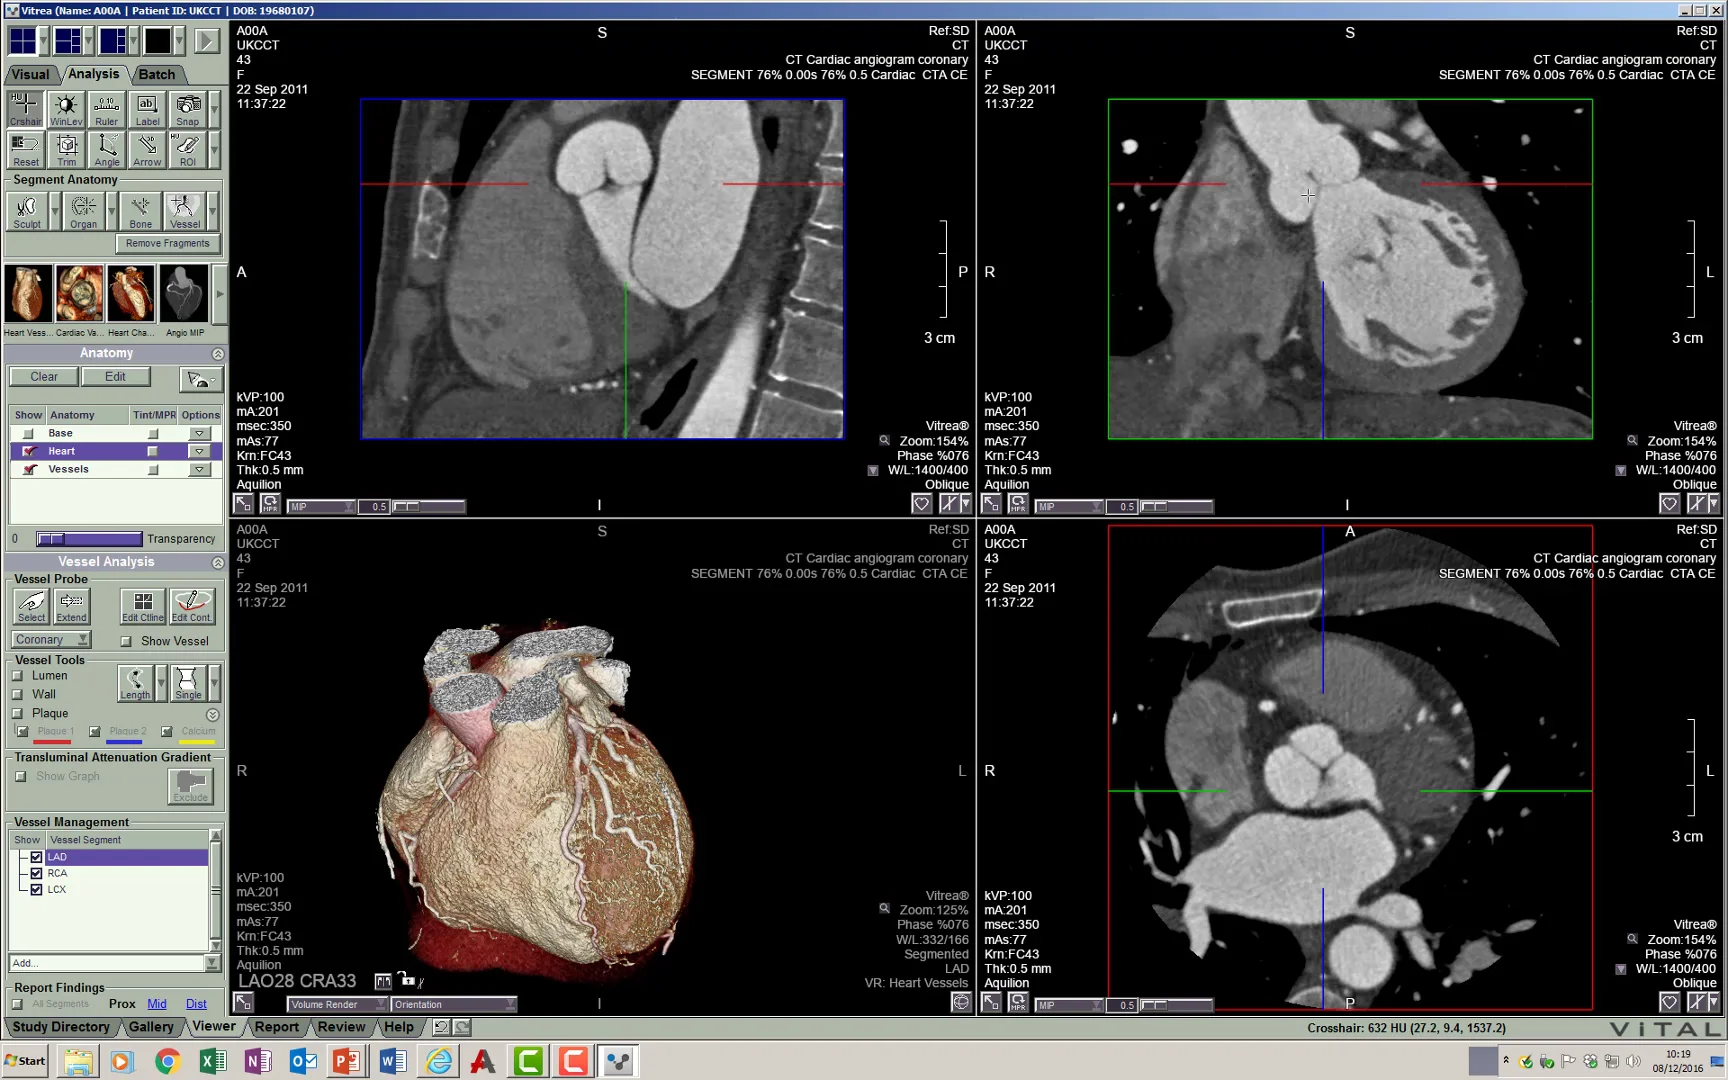Open the Sculpt tool dropdown arrow
Viewport: 1728px width, 1080px height.
(54, 211)
